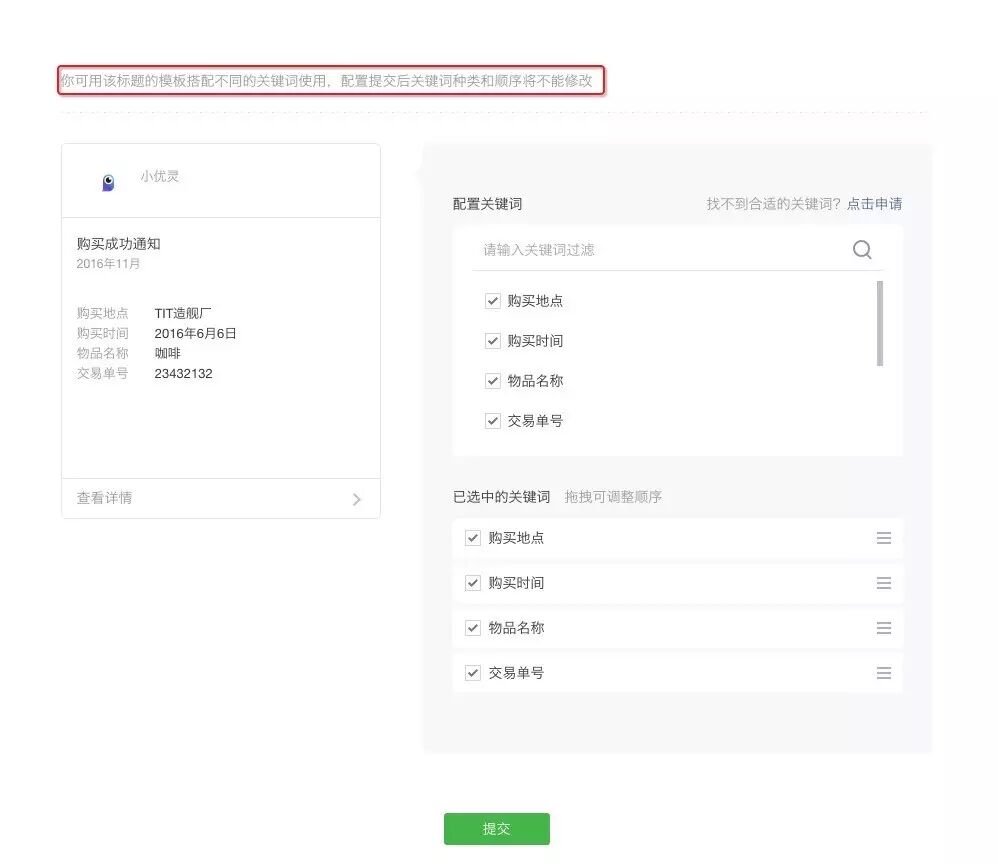This screenshot has height=865, width=998.
Task: Deselect 购买时间 under 已选中的关键词
Action: [x=473, y=583]
